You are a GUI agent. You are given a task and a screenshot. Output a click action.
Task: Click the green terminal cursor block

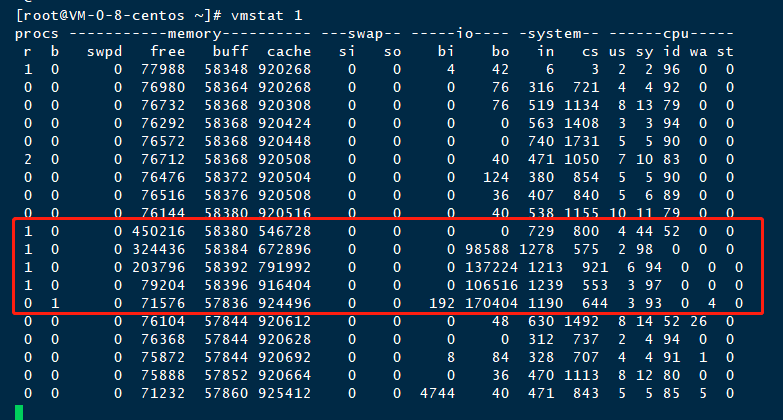19,412
